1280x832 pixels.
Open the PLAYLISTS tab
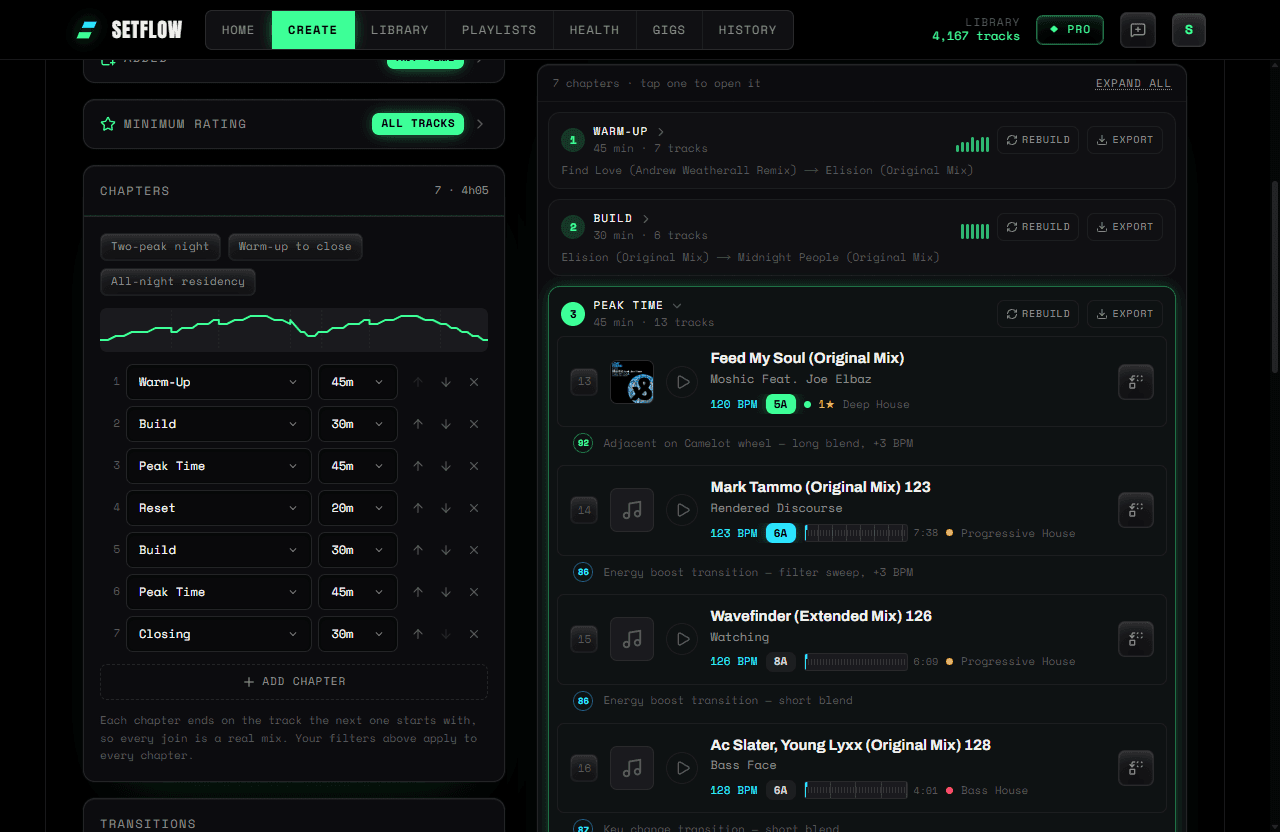[499, 30]
